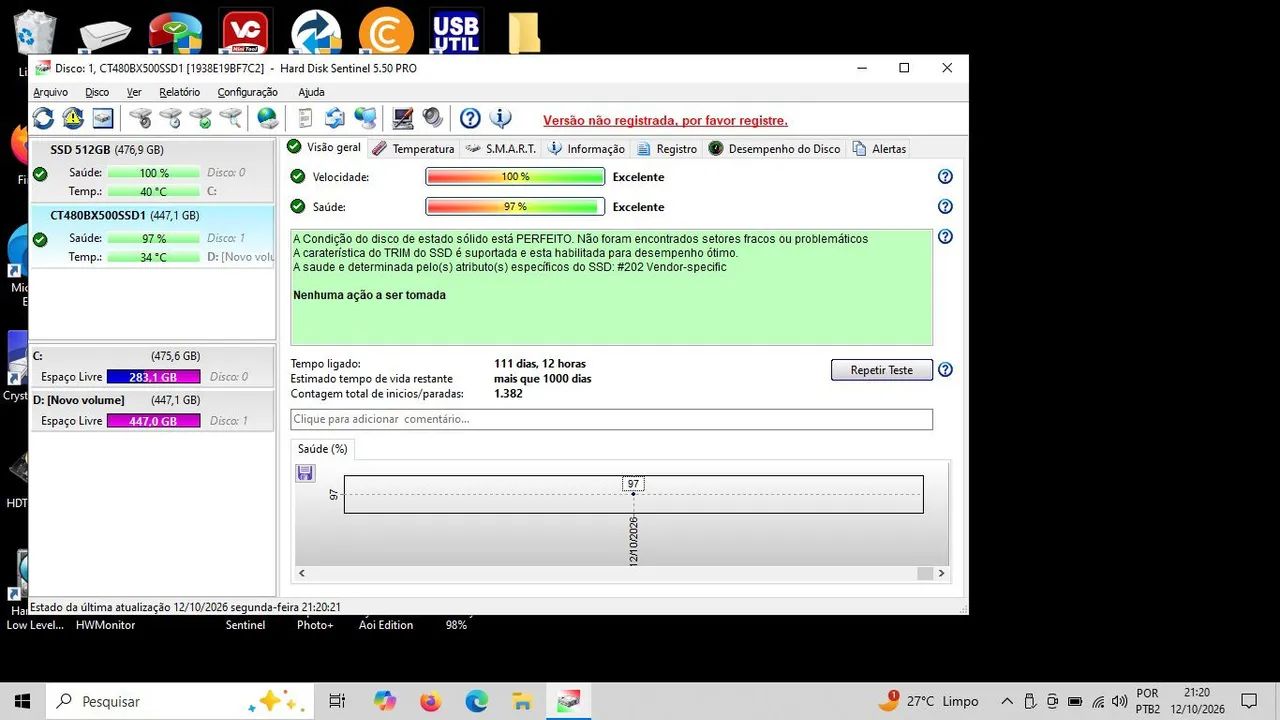
Task: Open the Configuração menu
Action: click(x=247, y=92)
